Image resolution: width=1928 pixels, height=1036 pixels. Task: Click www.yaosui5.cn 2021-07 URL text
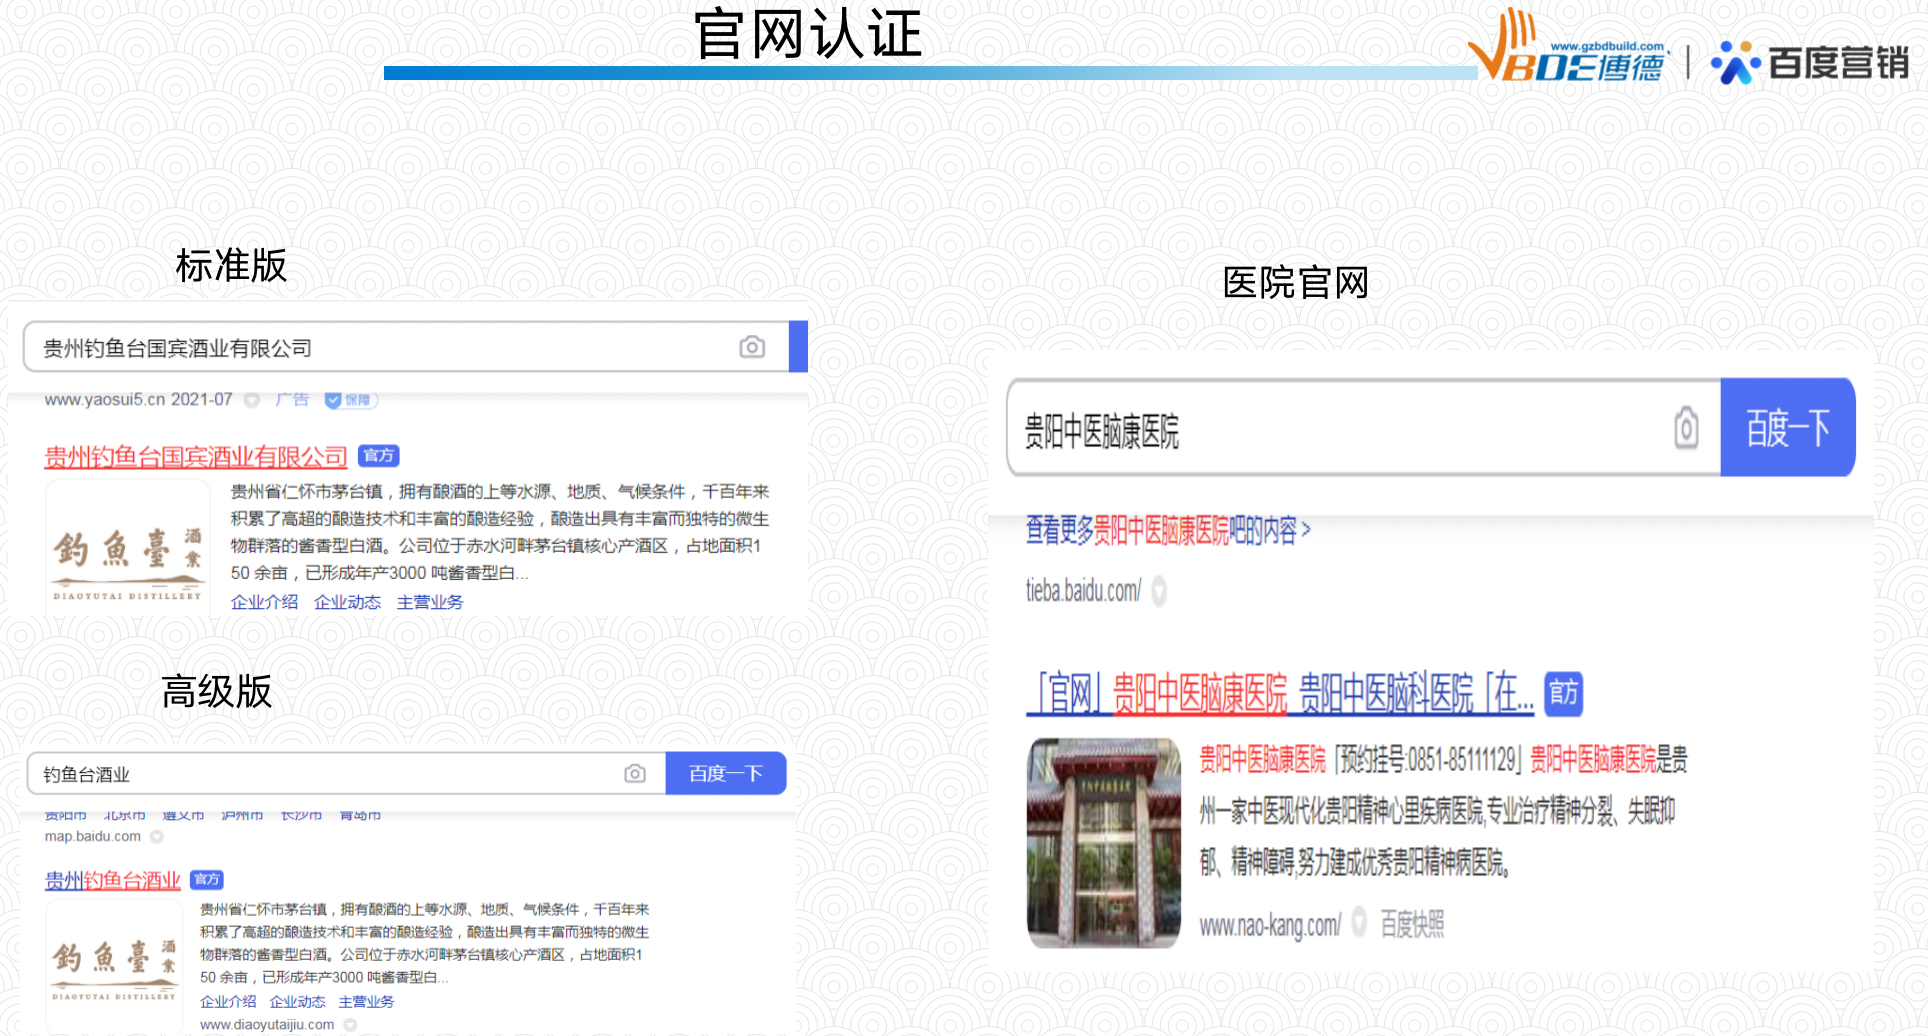click(138, 400)
